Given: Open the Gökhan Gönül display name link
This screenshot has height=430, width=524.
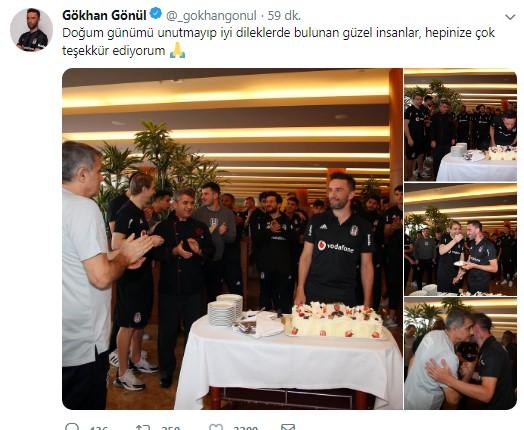Looking at the screenshot, I should pos(104,15).
